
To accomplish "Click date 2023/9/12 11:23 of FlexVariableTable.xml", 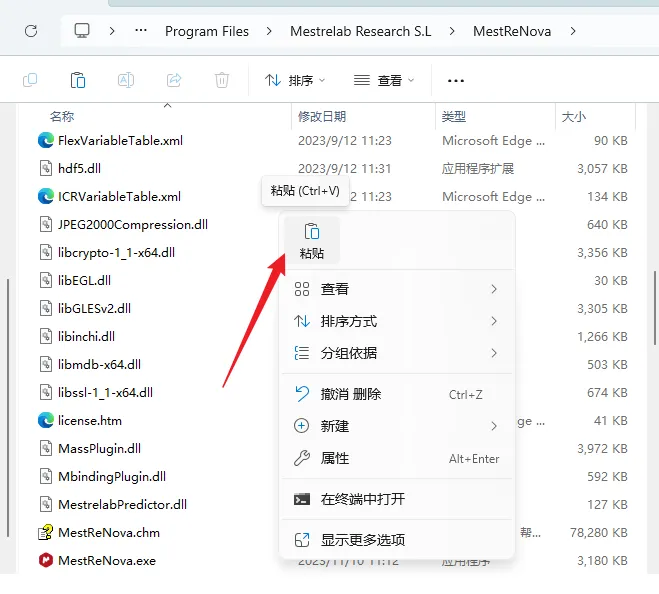I will (345, 140).
